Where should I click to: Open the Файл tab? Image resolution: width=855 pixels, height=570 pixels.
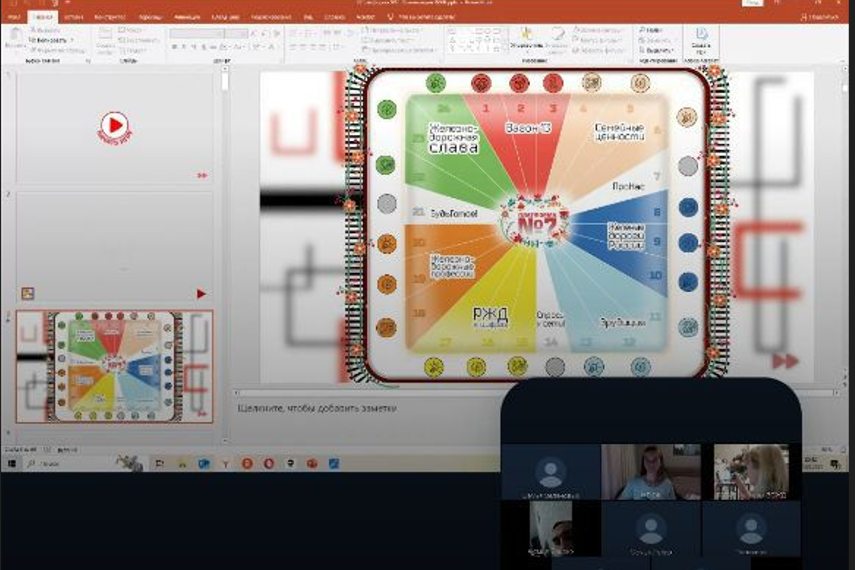[15, 17]
